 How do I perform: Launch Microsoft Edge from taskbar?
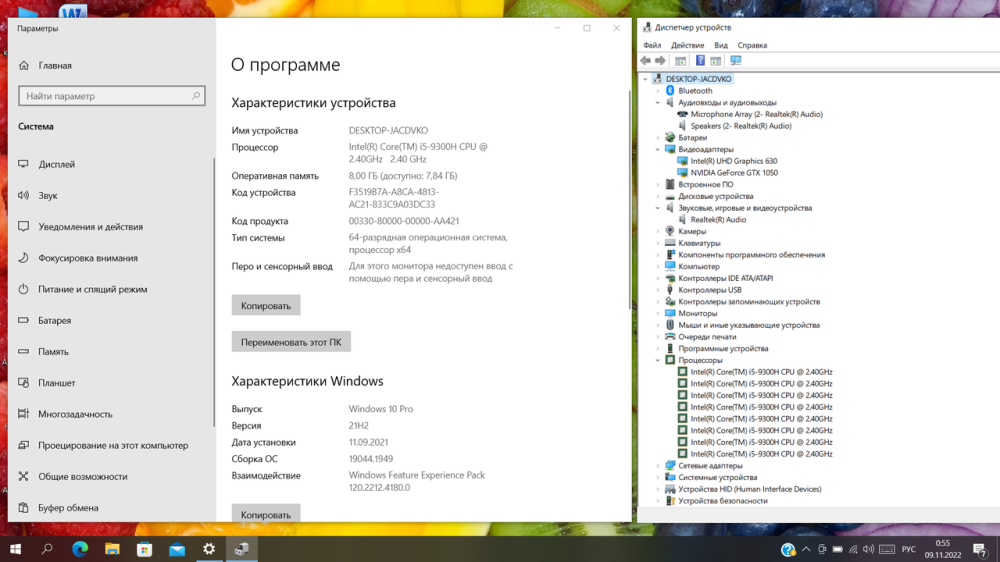pyautogui.click(x=80, y=549)
